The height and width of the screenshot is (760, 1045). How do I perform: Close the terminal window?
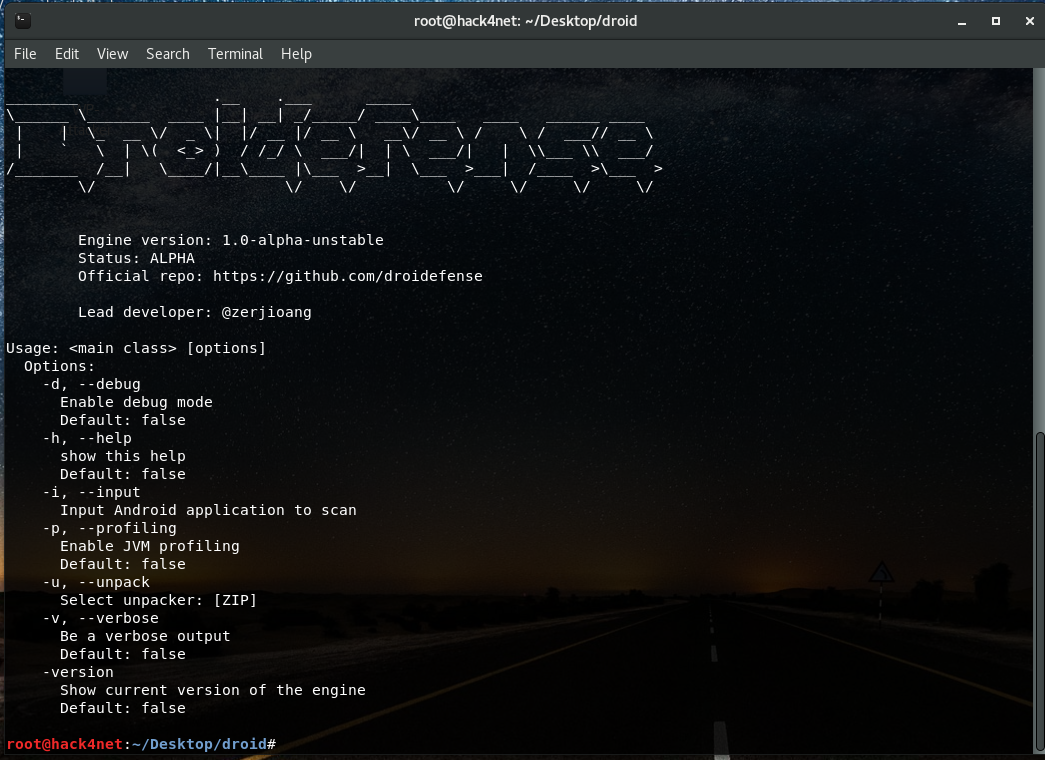pyautogui.click(x=1030, y=21)
